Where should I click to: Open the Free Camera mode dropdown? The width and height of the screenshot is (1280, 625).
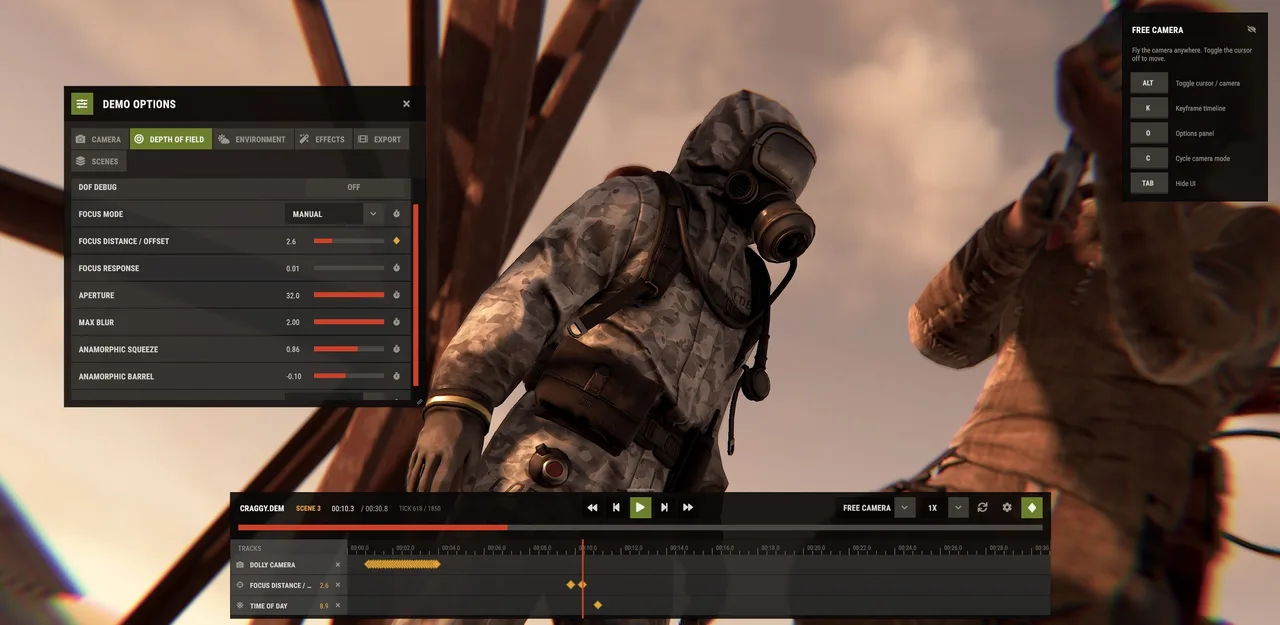point(876,508)
